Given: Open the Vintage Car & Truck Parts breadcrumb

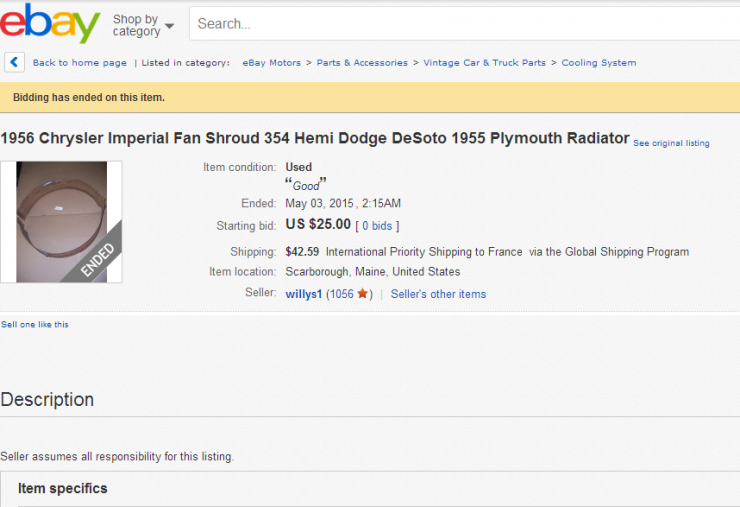Looking at the screenshot, I should pos(484,63).
